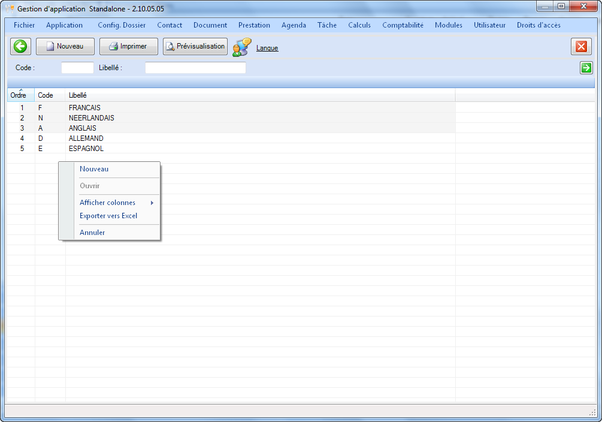
Task: Select the ESPAGNOL language row
Action: (86, 148)
